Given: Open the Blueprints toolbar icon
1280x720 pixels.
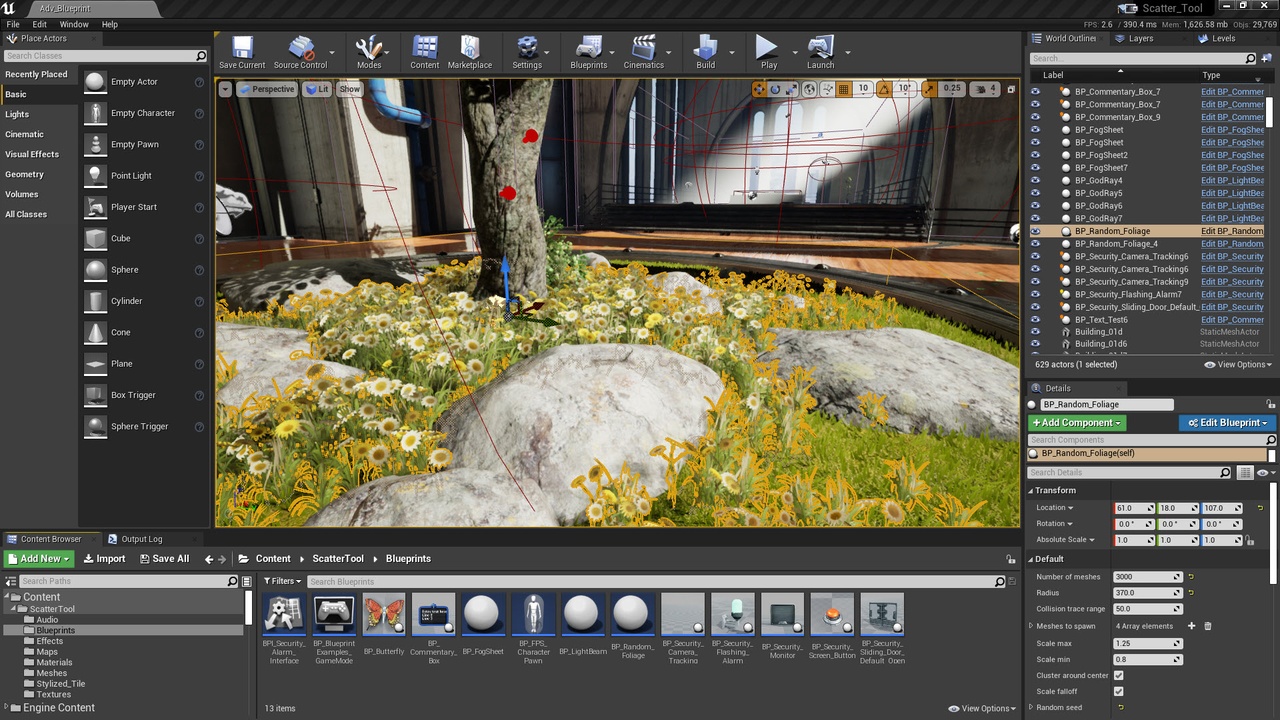Looking at the screenshot, I should (589, 52).
